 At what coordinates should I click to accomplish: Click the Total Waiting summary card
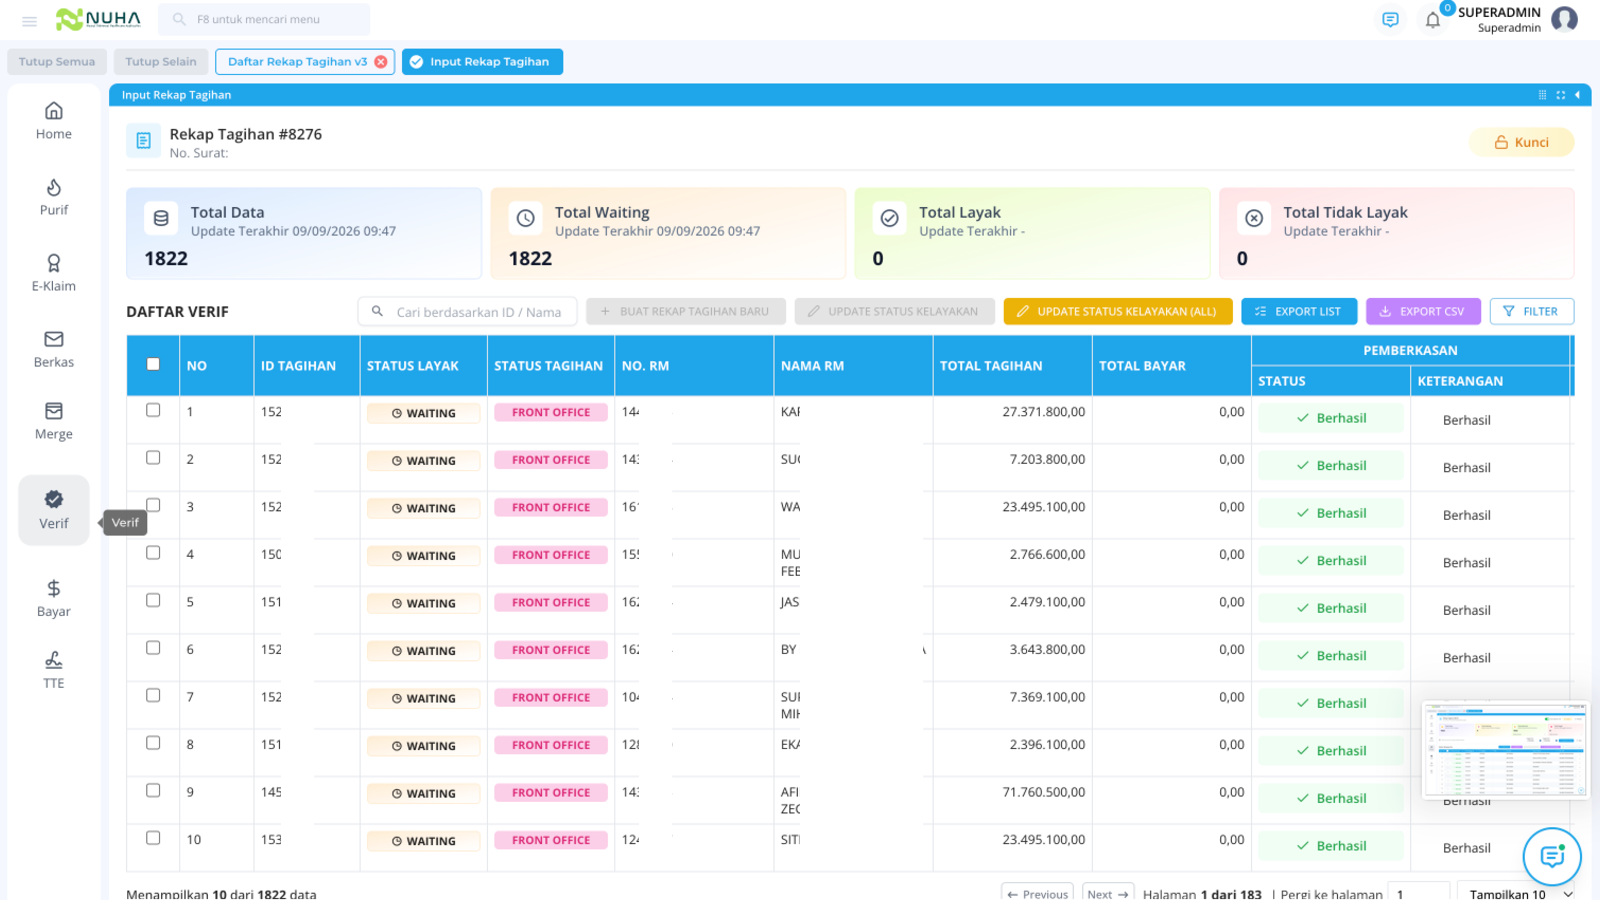point(668,233)
